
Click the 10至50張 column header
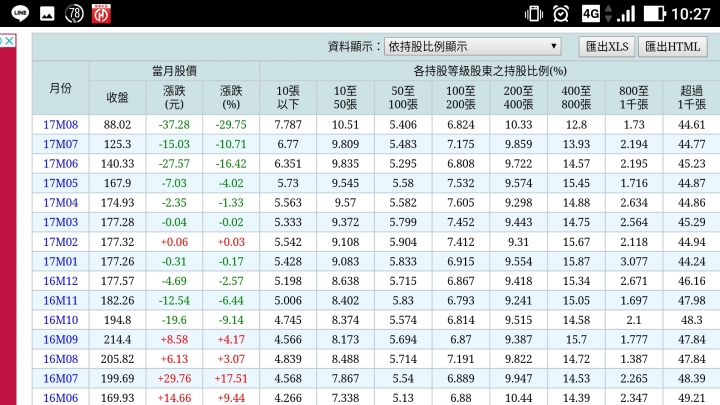(x=345, y=97)
